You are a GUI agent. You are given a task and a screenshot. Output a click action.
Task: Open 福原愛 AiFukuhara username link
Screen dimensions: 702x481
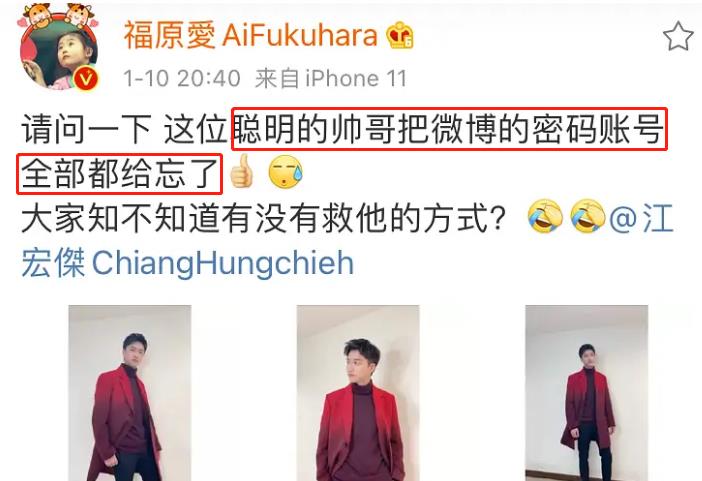(x=251, y=35)
